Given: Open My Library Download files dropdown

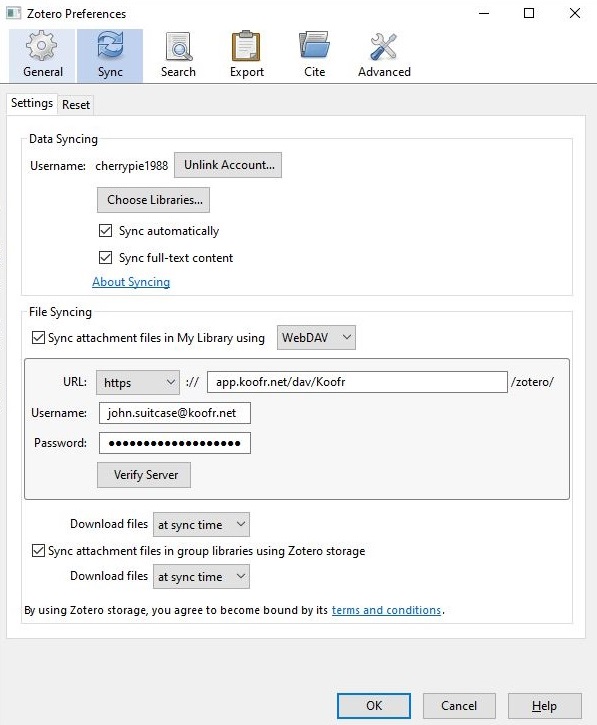Looking at the screenshot, I should tap(201, 524).
